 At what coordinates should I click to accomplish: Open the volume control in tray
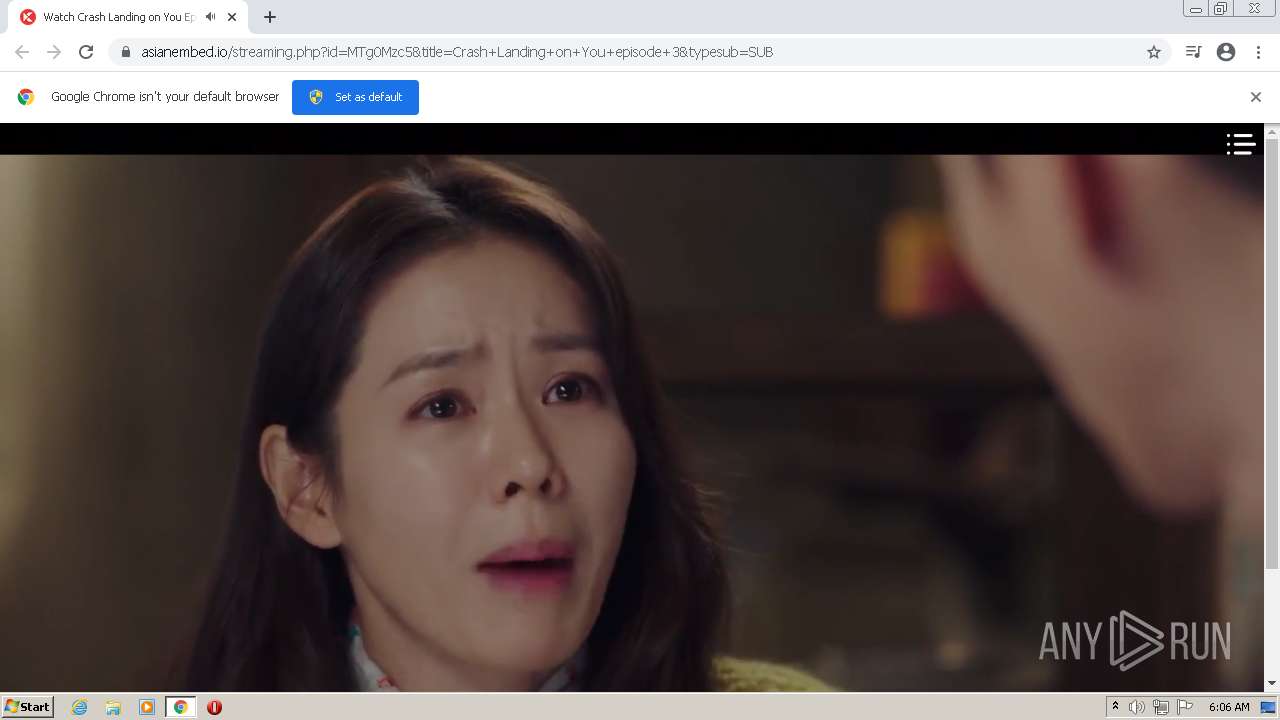coord(1136,707)
